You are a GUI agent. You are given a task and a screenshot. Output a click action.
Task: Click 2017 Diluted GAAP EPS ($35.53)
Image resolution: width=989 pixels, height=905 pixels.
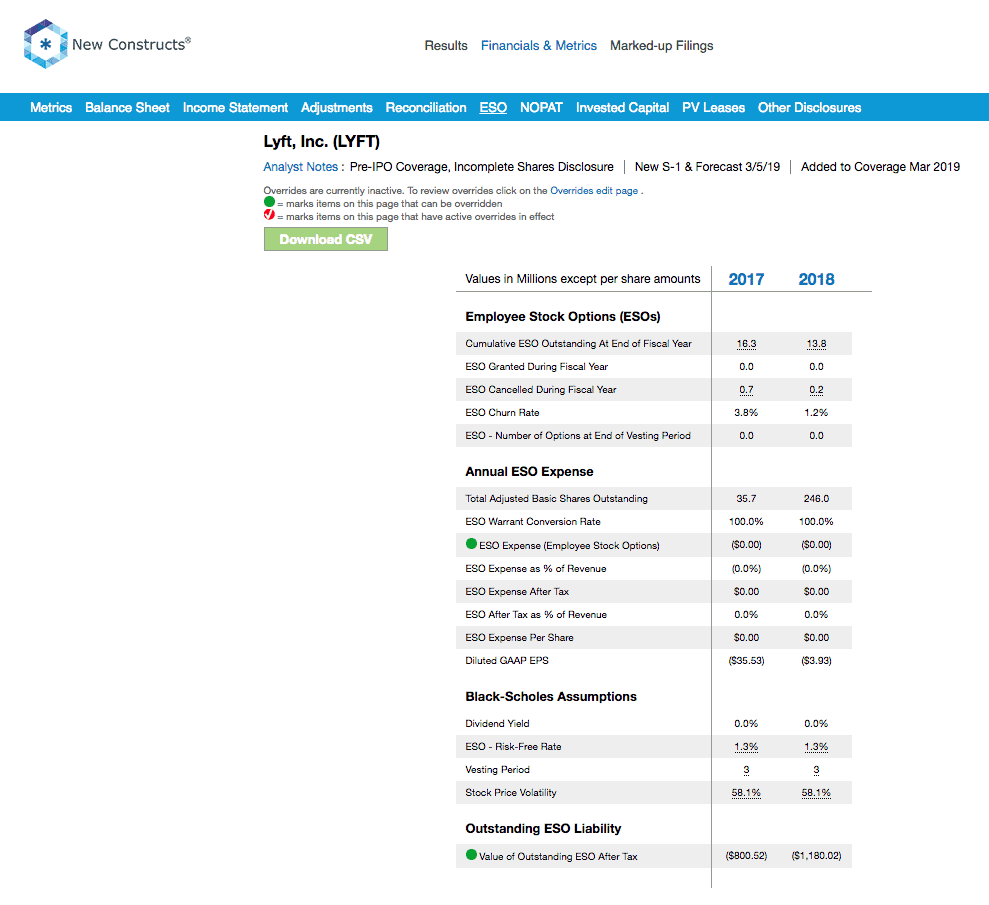(x=746, y=660)
